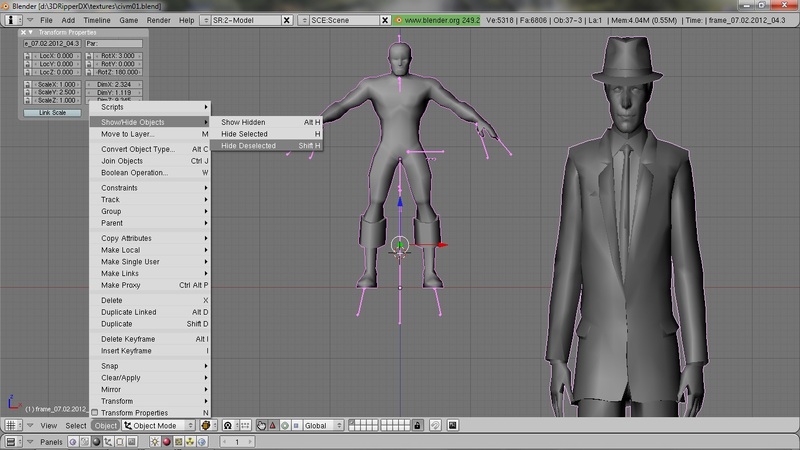Select Join Objects in the Object menu
Image resolution: width=800 pixels, height=450 pixels.
(151, 161)
